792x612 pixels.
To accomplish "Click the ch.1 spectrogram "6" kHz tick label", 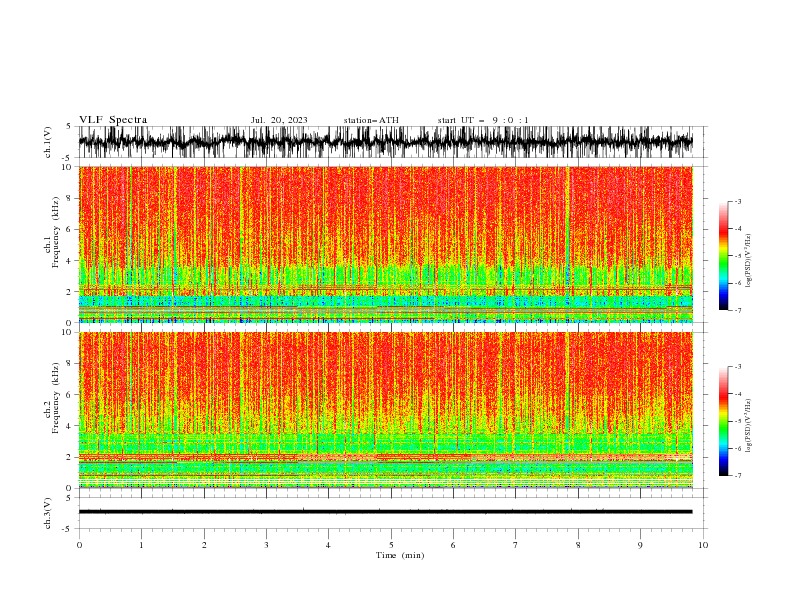I will pos(70,229).
